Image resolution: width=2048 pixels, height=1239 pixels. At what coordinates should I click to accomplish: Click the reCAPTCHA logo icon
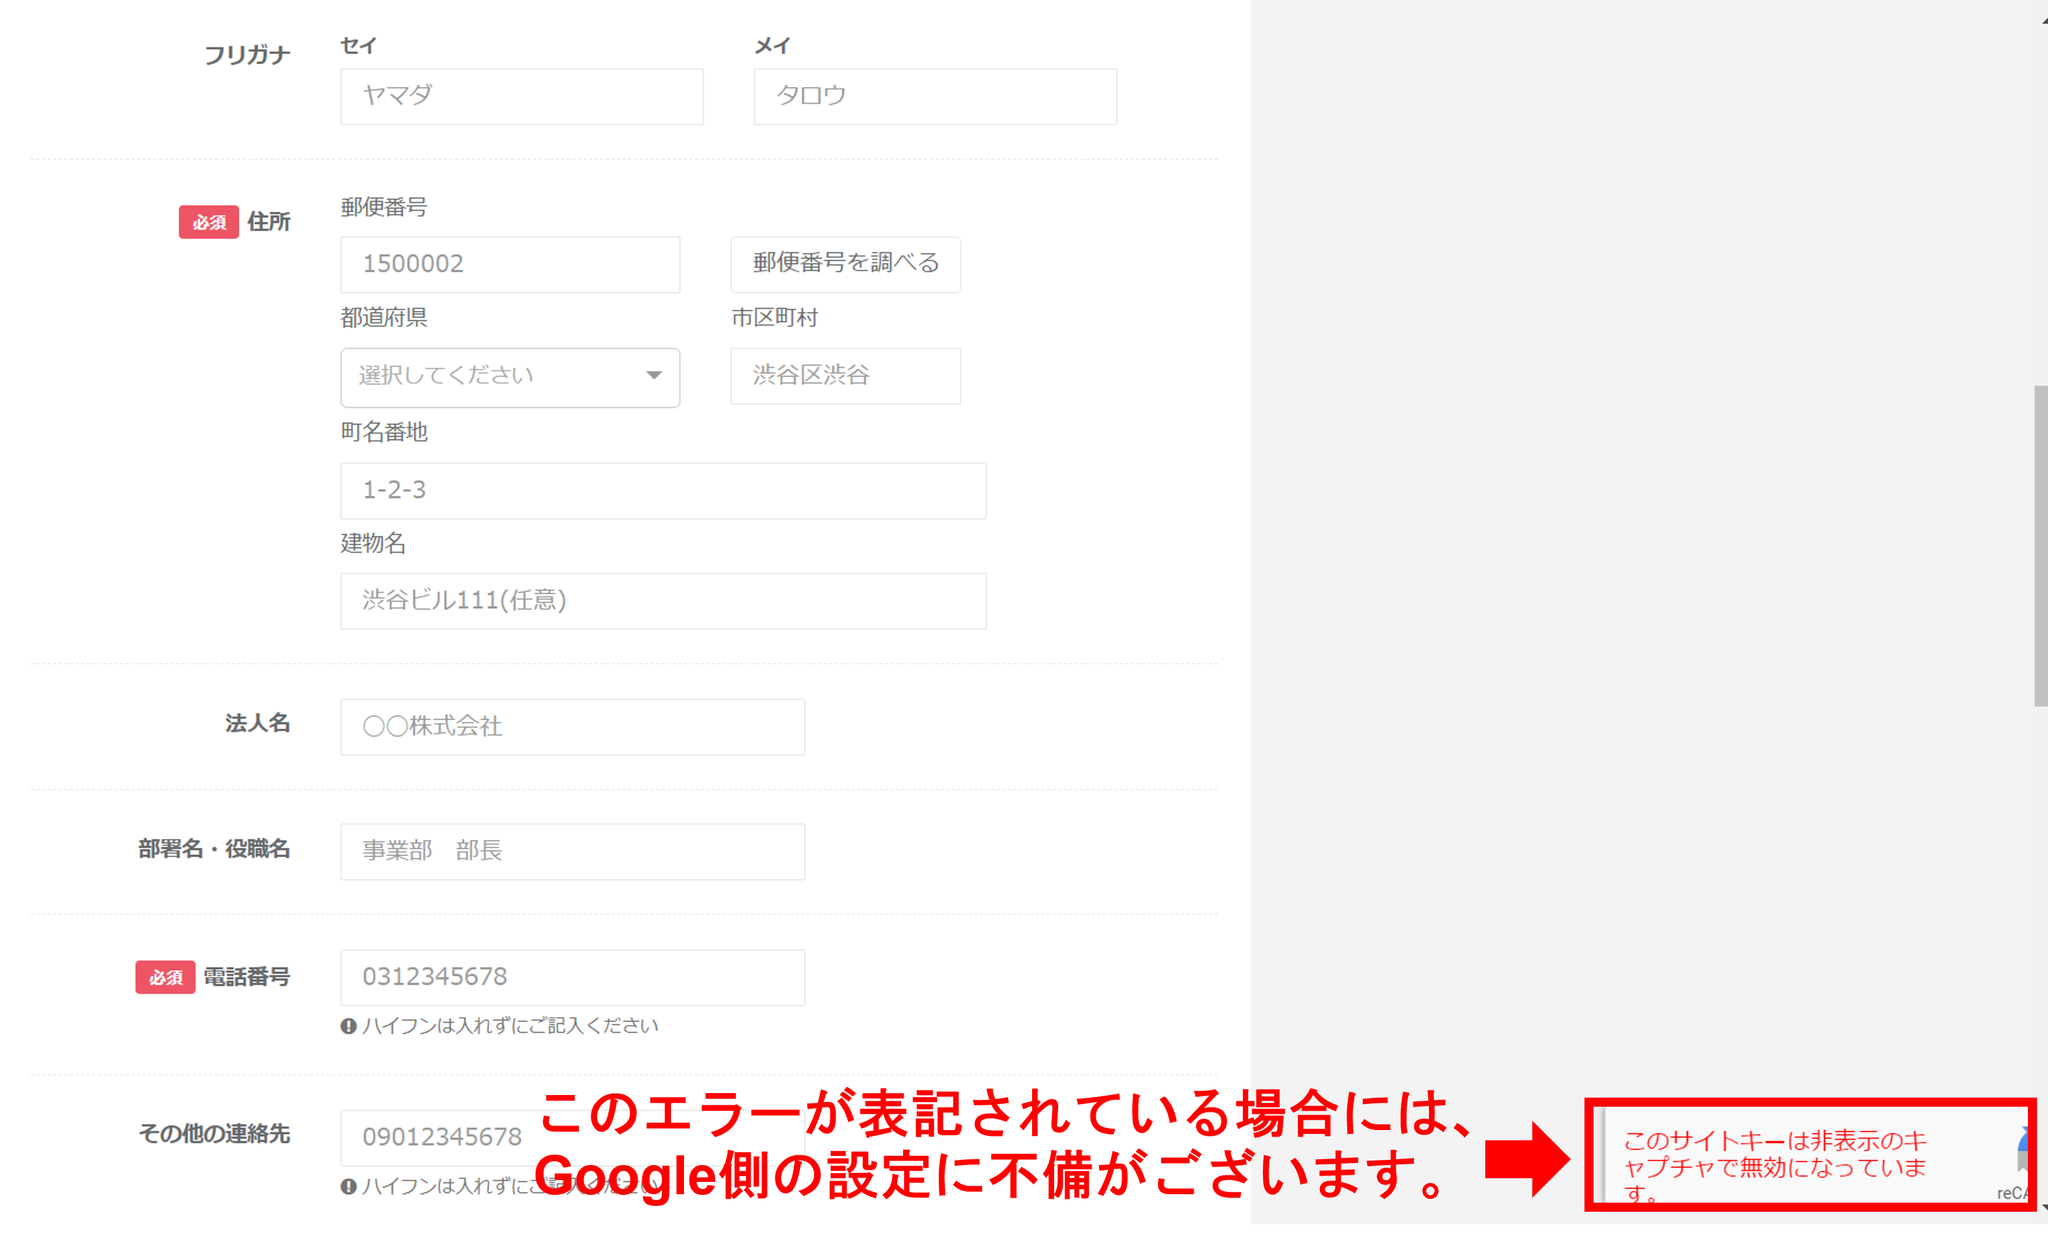[2024, 1150]
